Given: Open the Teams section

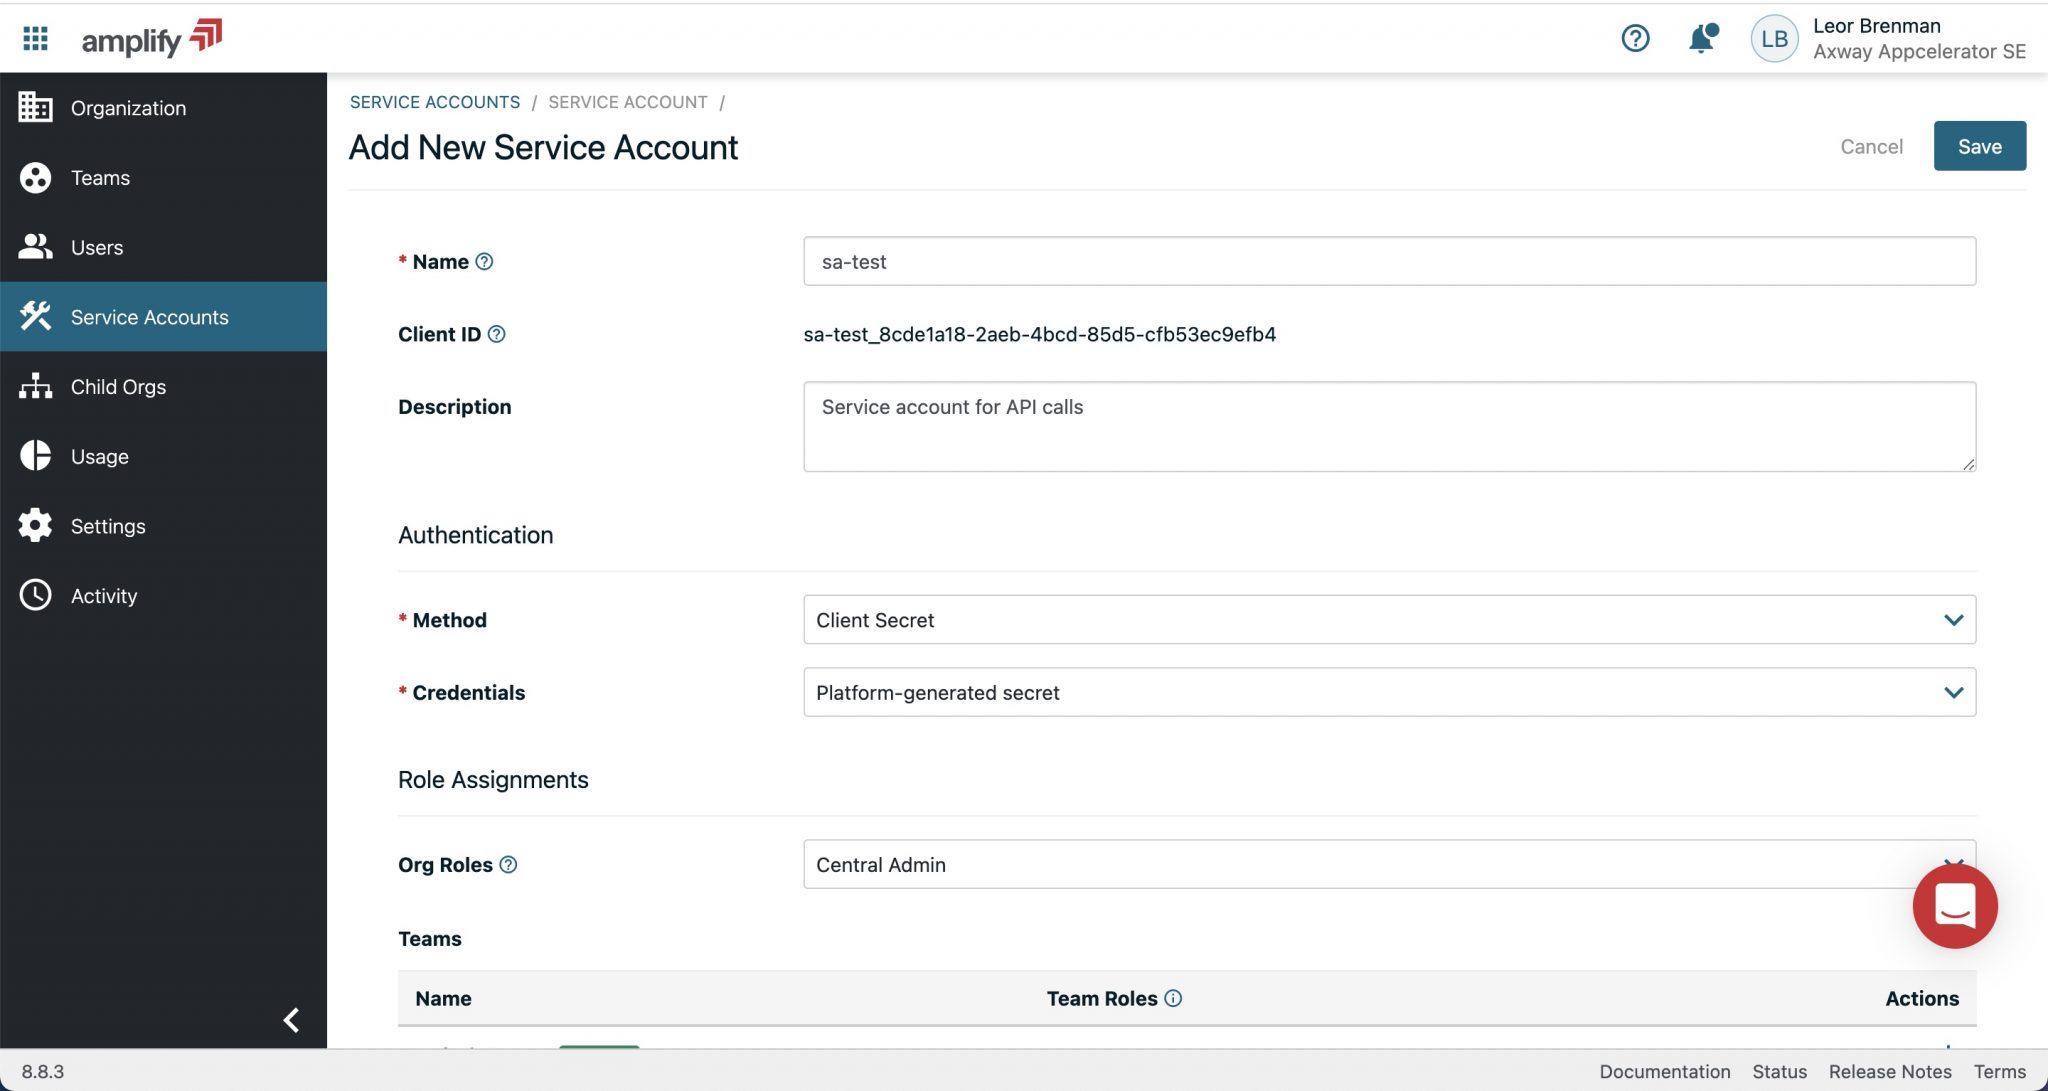Looking at the screenshot, I should [x=99, y=177].
